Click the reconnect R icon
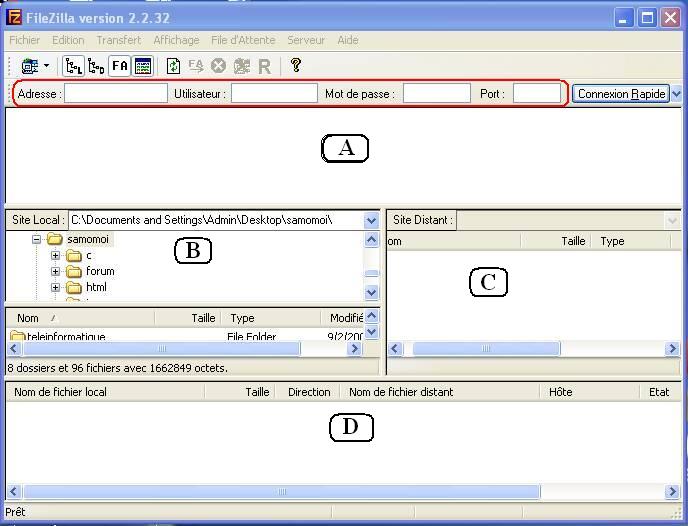The image size is (688, 526). pos(264,67)
